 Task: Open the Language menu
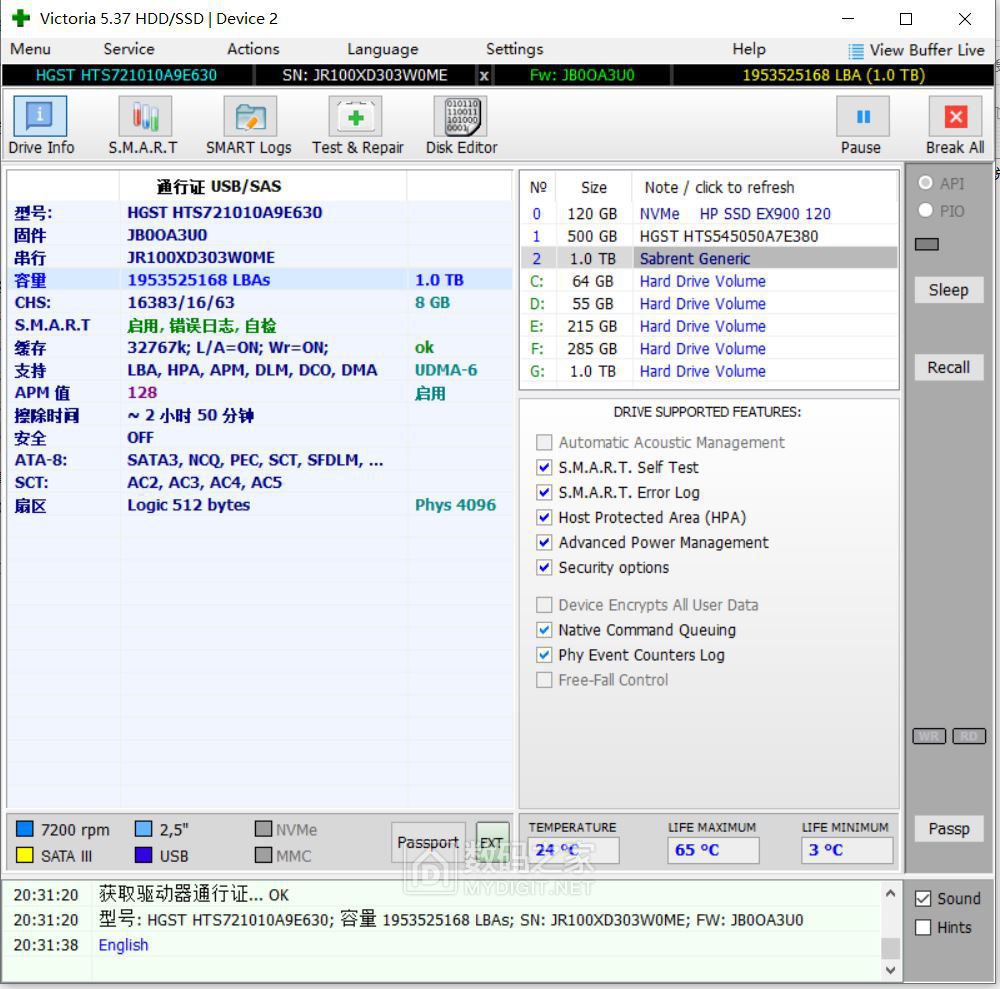tap(383, 49)
